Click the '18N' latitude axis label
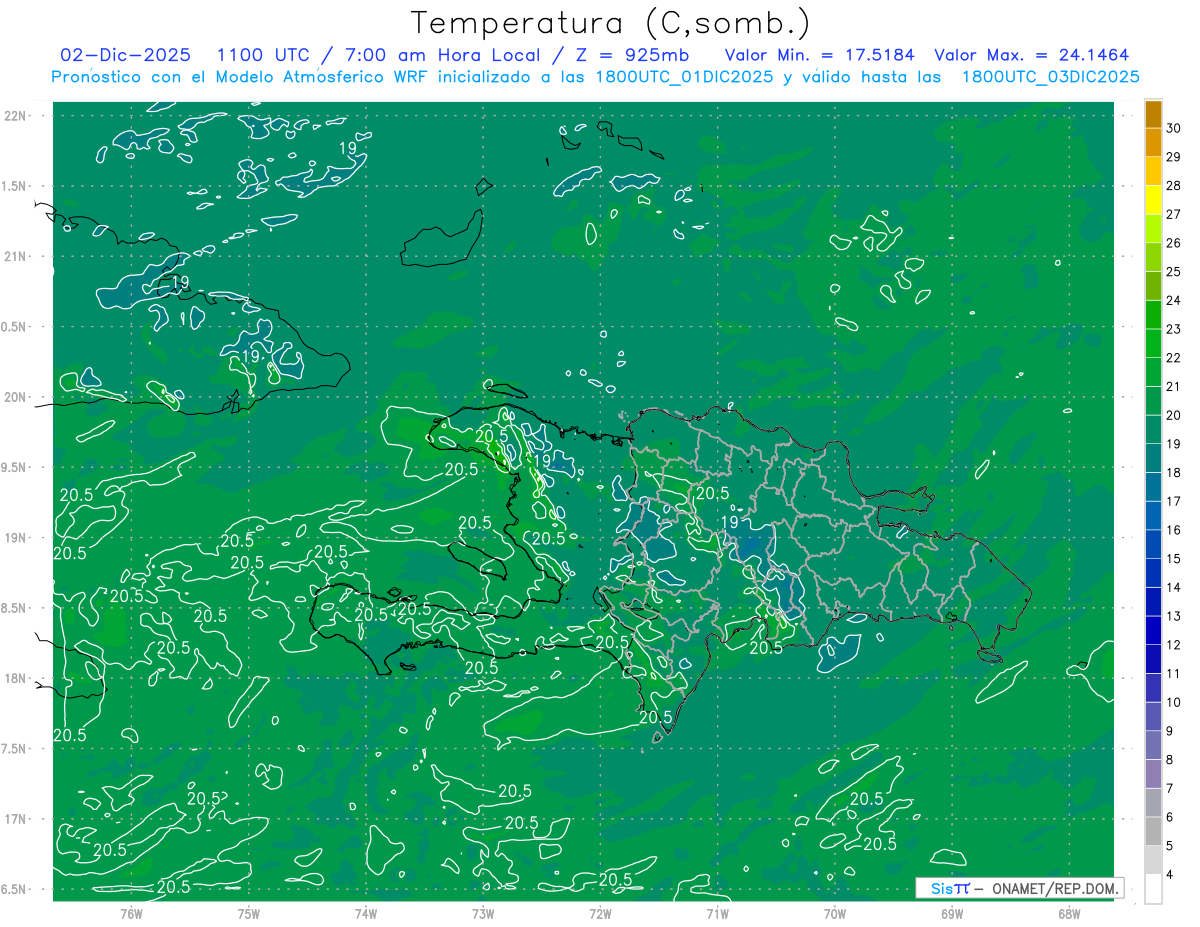 click(x=17, y=678)
